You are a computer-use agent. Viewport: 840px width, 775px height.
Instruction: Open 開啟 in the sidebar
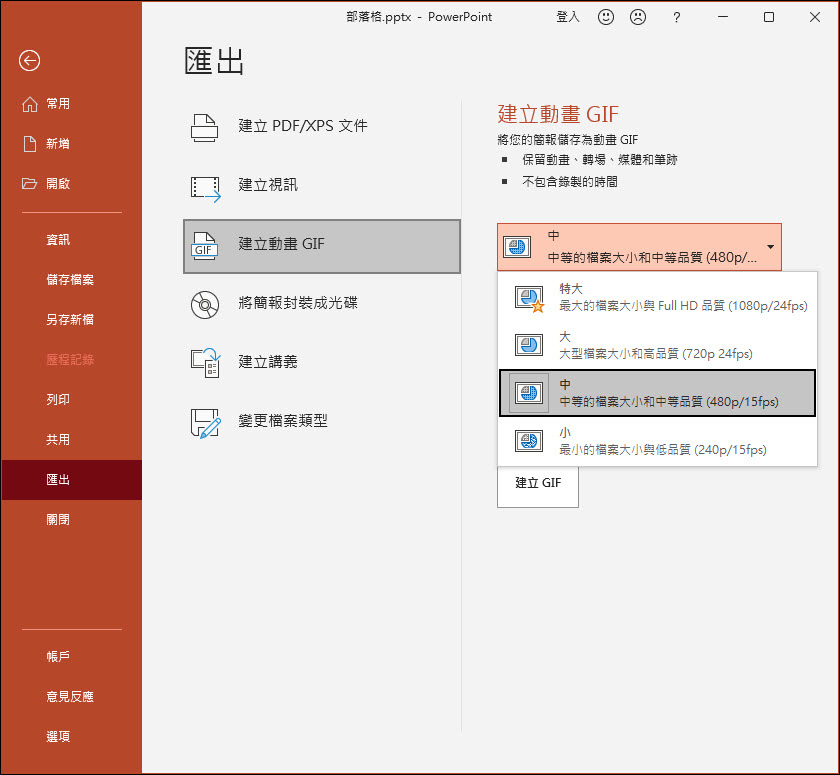point(71,184)
